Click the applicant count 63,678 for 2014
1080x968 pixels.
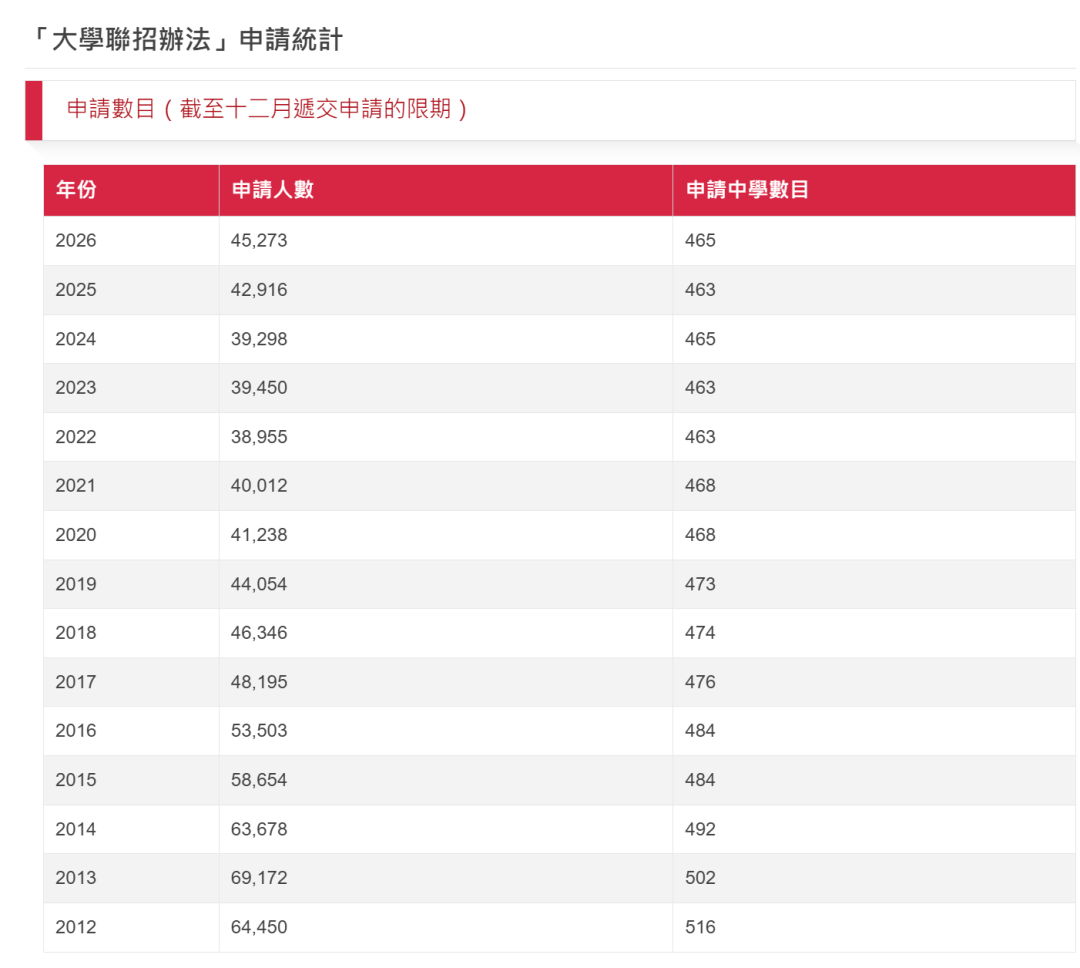pos(258,829)
